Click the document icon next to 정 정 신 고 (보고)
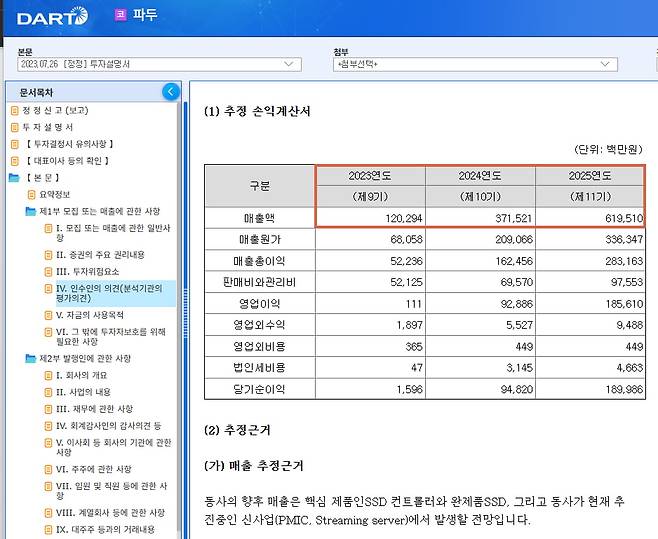 tap(14, 110)
